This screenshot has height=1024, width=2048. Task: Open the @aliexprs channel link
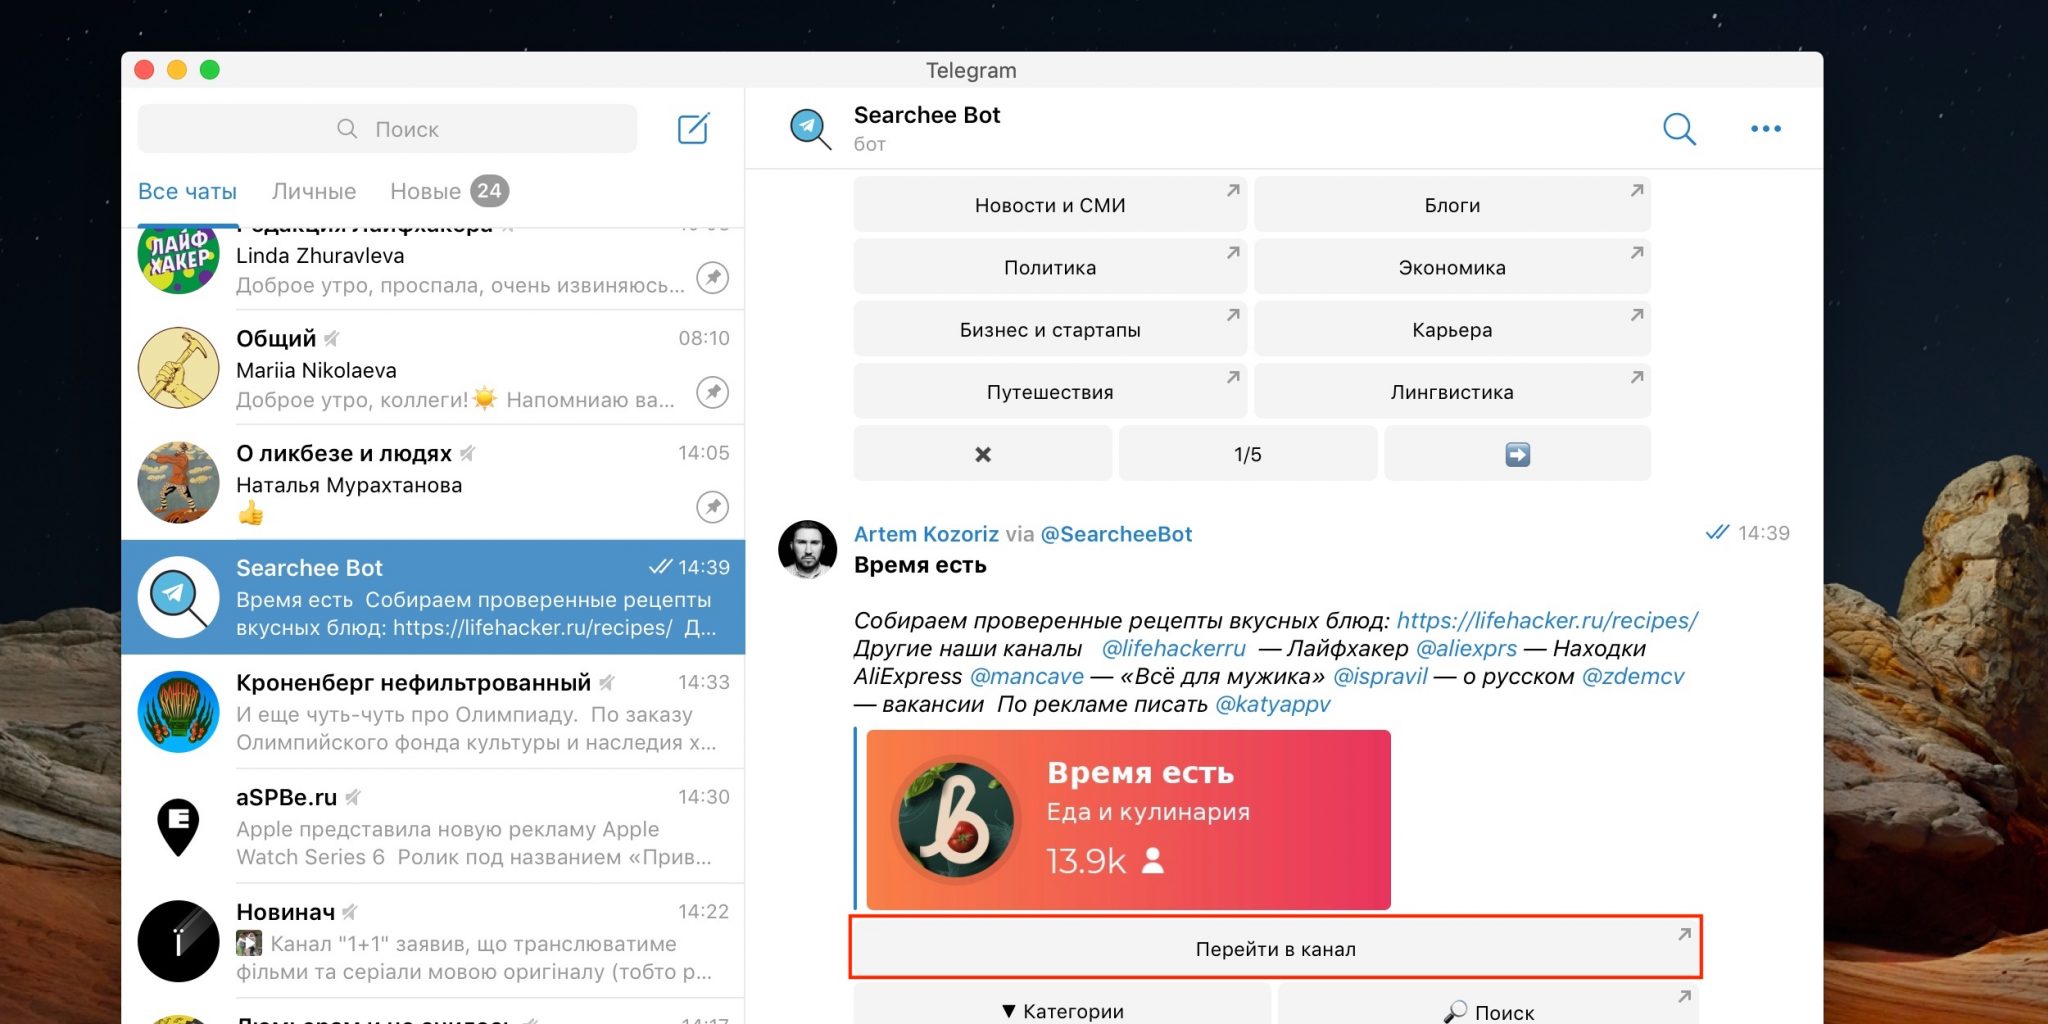click(x=1466, y=648)
